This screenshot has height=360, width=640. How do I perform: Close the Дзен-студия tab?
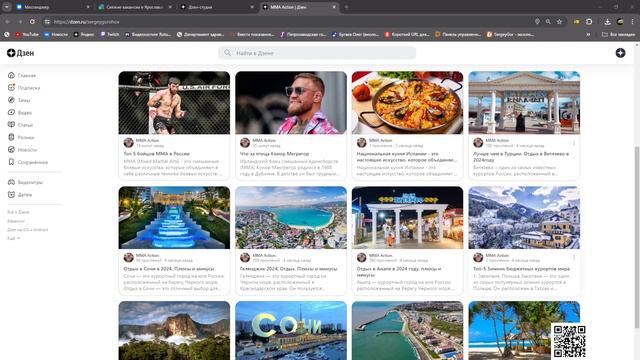pyautogui.click(x=252, y=7)
